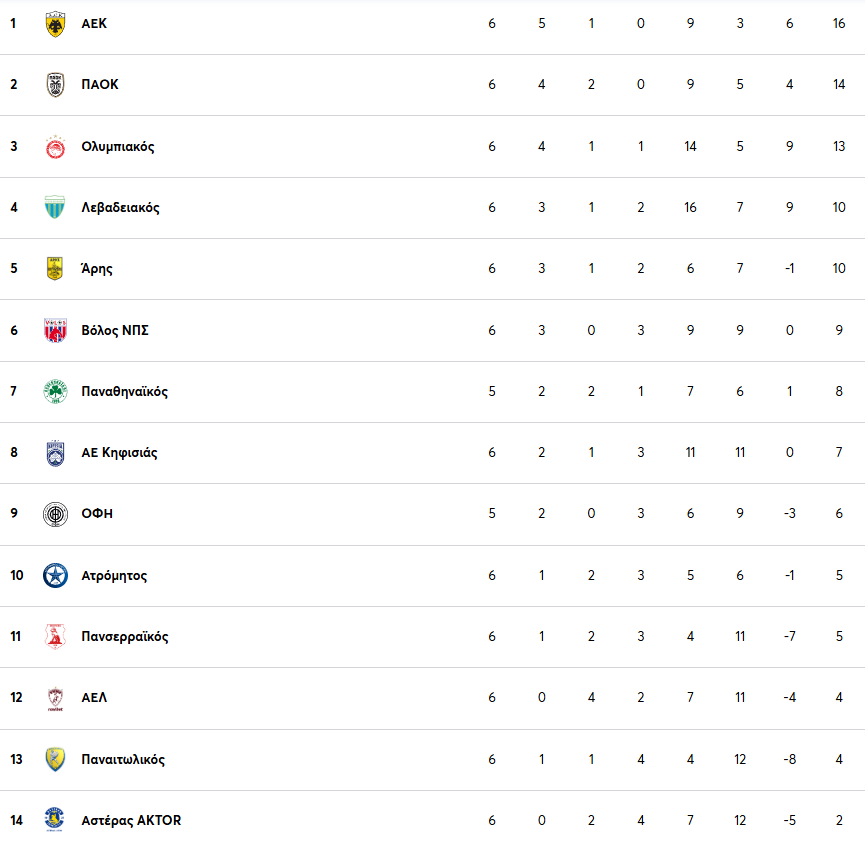Click the Άρης yellow crest icon
The image size is (865, 848).
[x=55, y=269]
